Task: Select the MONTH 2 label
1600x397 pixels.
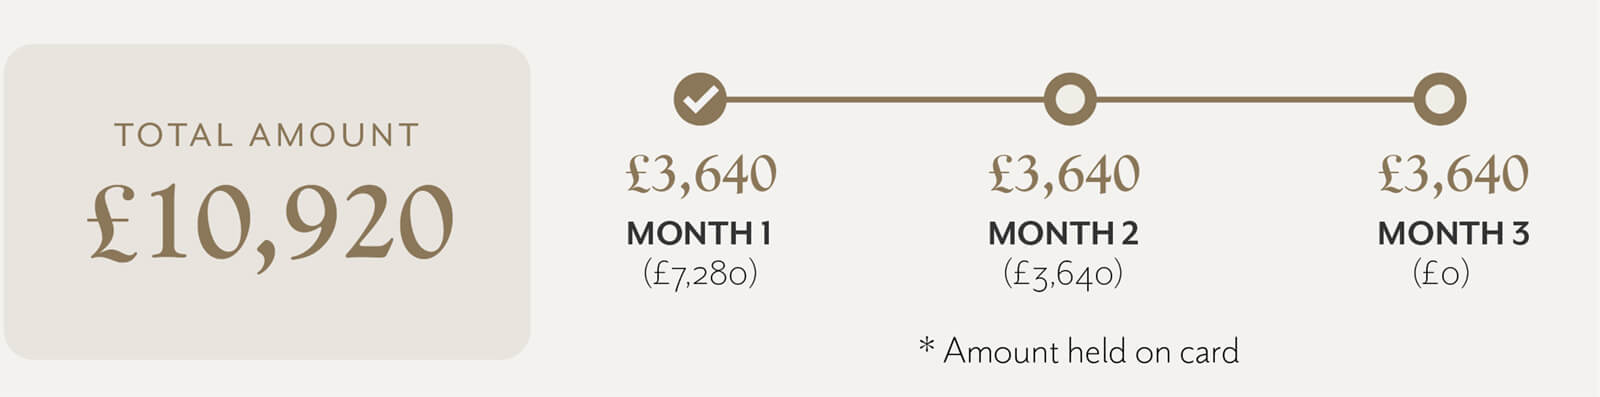Action: (x=1063, y=233)
